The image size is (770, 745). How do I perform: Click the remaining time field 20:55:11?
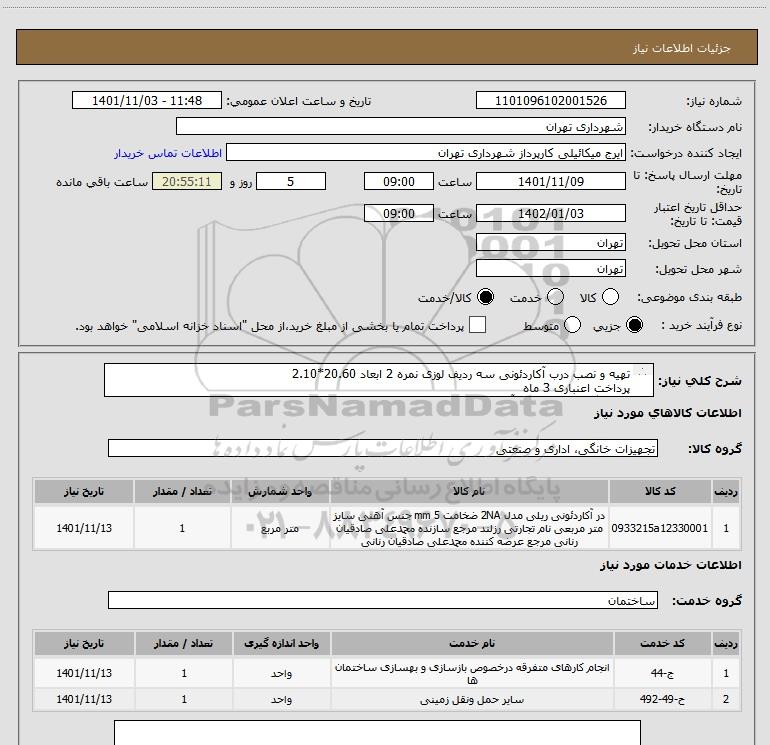[187, 181]
